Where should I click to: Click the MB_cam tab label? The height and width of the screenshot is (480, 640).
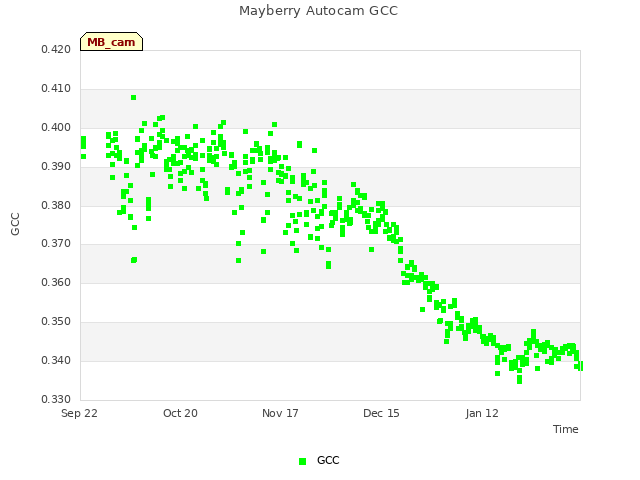(x=111, y=42)
